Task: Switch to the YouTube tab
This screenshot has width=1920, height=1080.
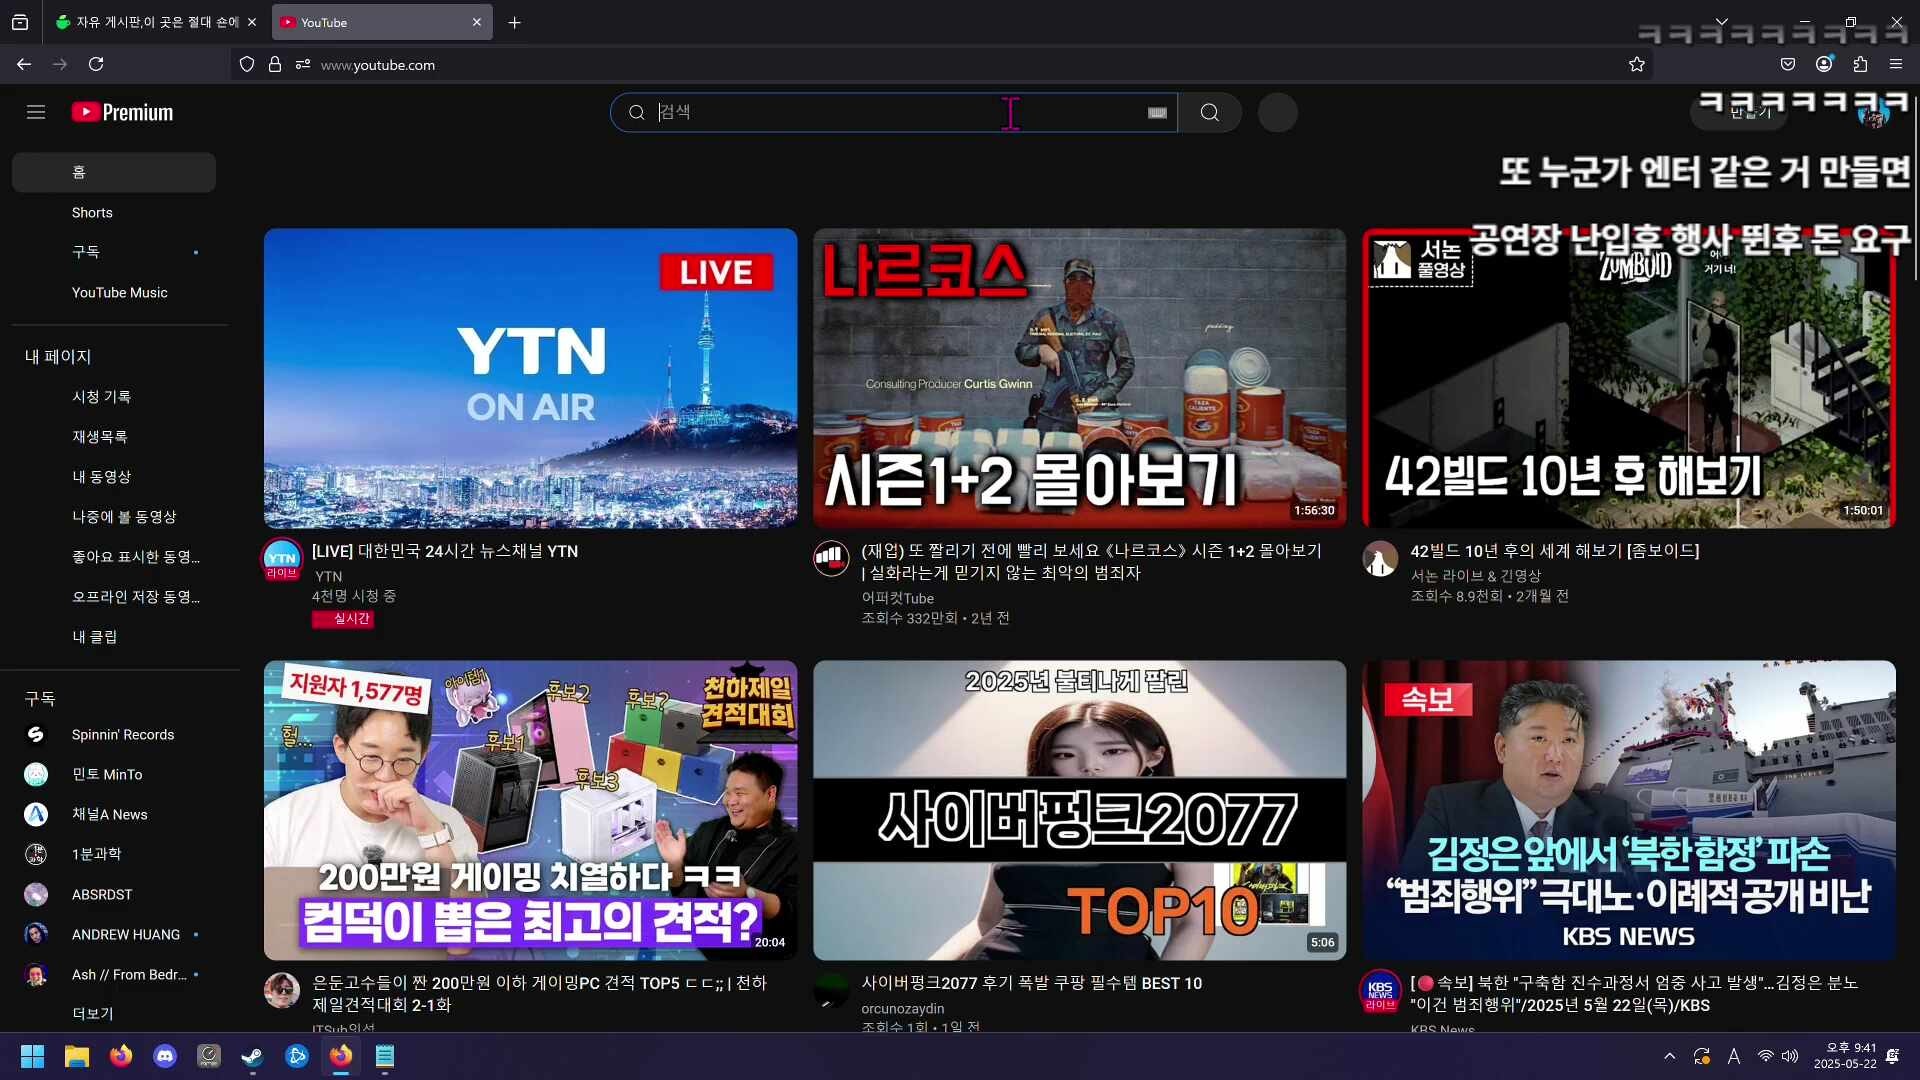Action: (x=382, y=22)
